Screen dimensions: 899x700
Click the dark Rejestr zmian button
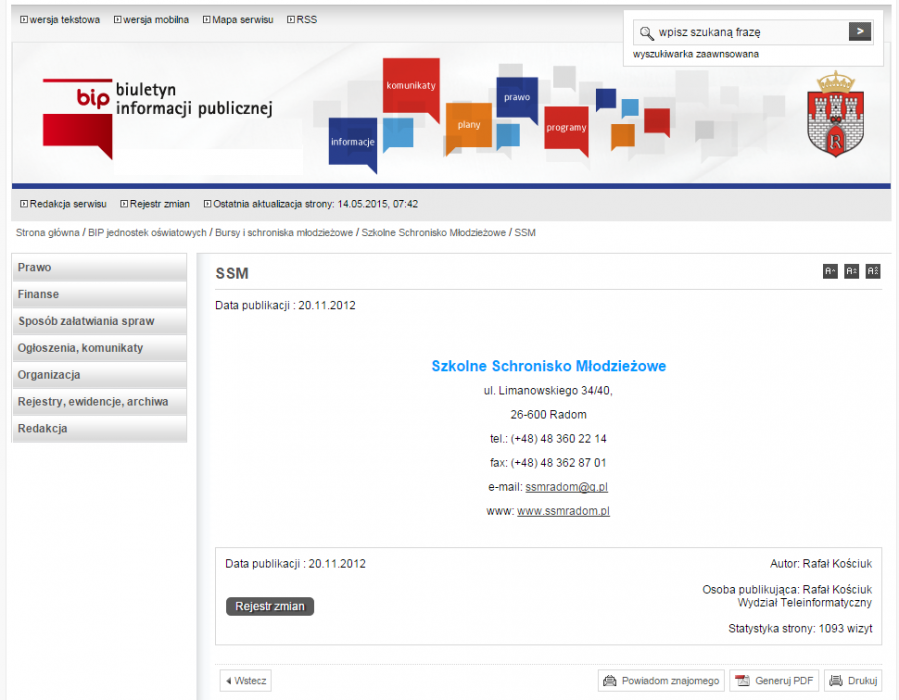[x=269, y=606]
